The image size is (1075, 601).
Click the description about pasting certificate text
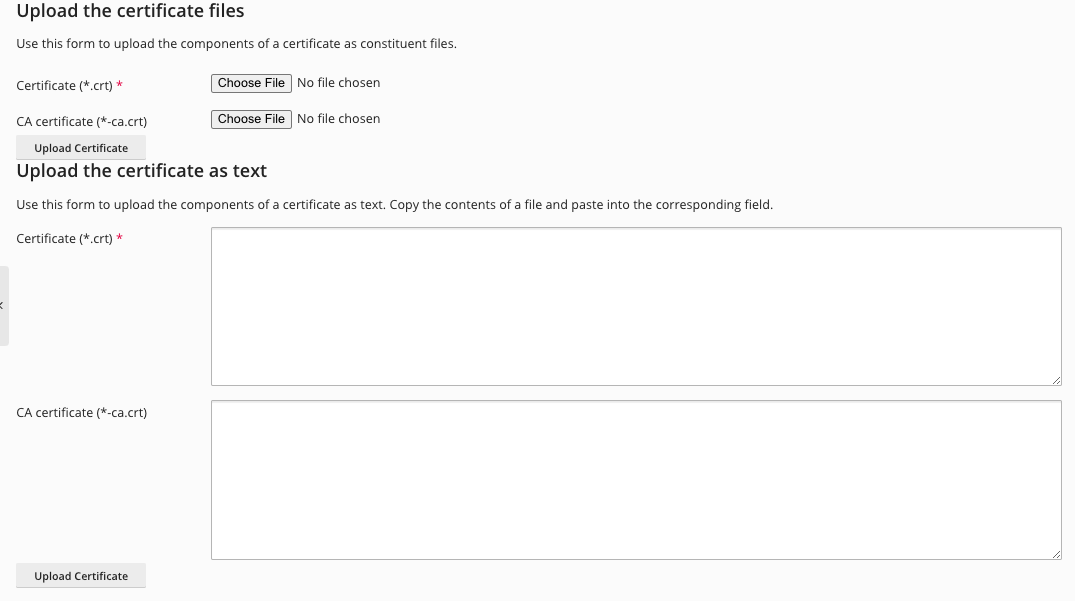[x=394, y=205]
